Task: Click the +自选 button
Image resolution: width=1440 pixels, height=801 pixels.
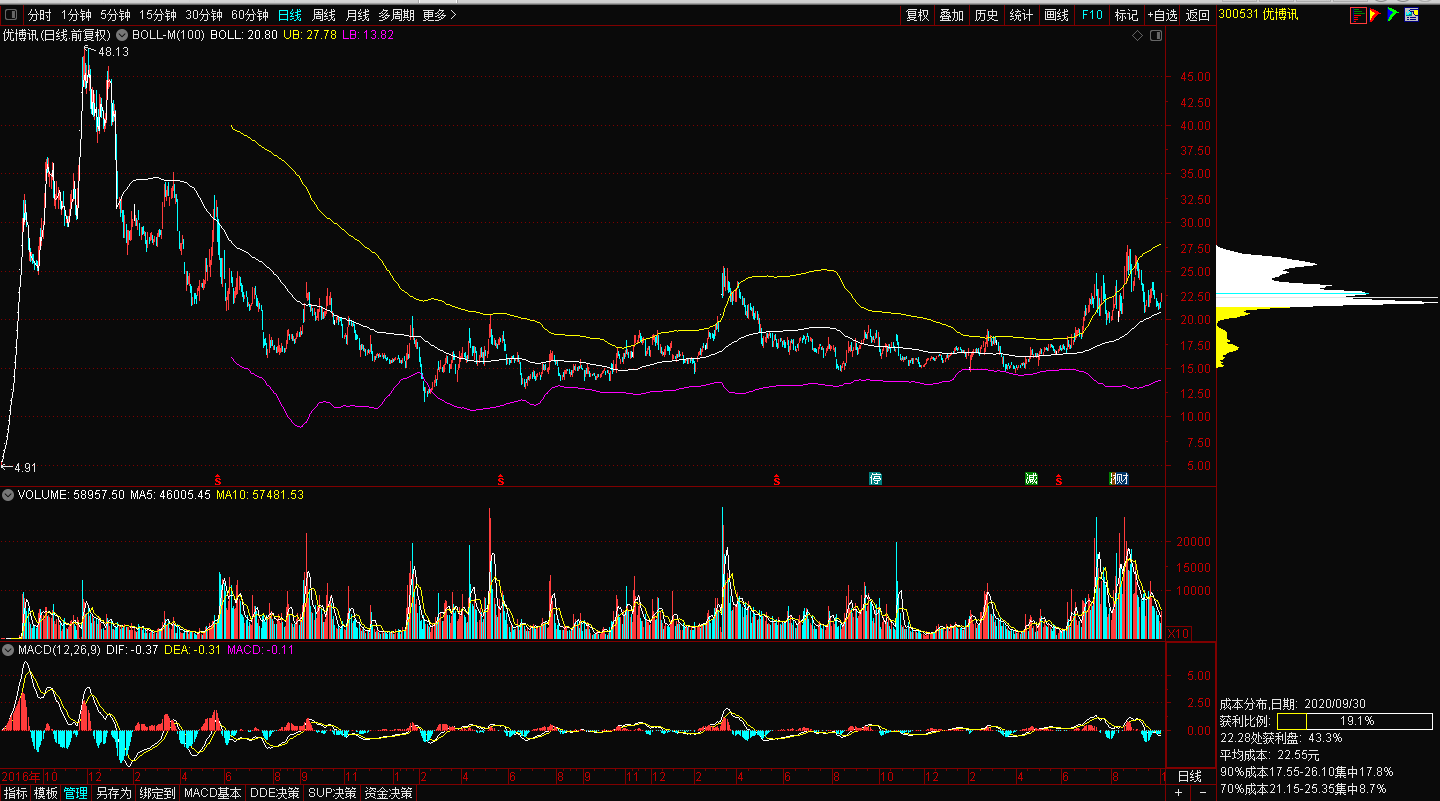Action: pos(1163,15)
